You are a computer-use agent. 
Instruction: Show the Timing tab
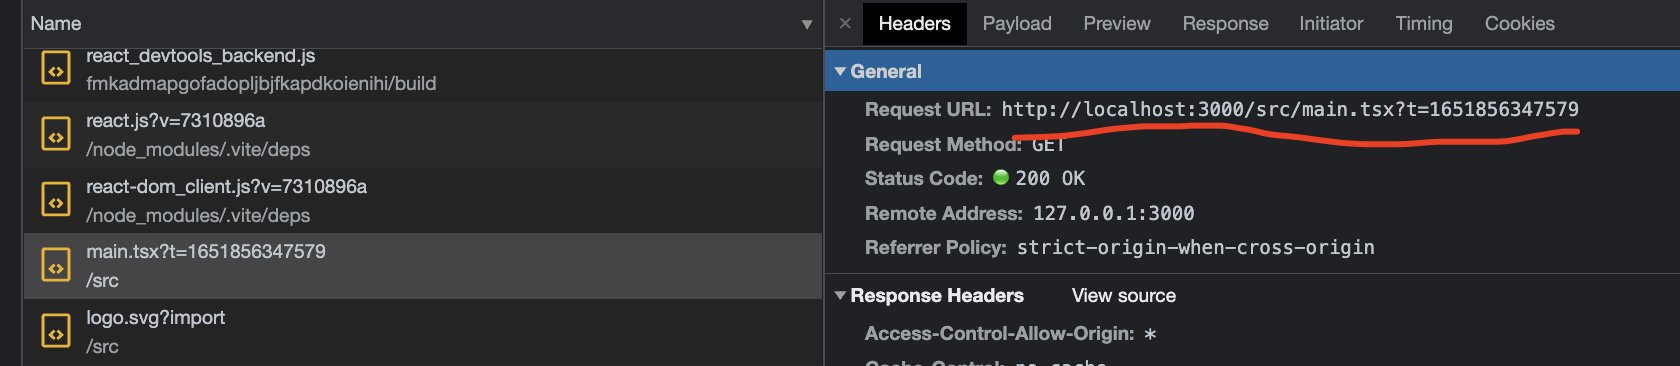pyautogui.click(x=1424, y=23)
